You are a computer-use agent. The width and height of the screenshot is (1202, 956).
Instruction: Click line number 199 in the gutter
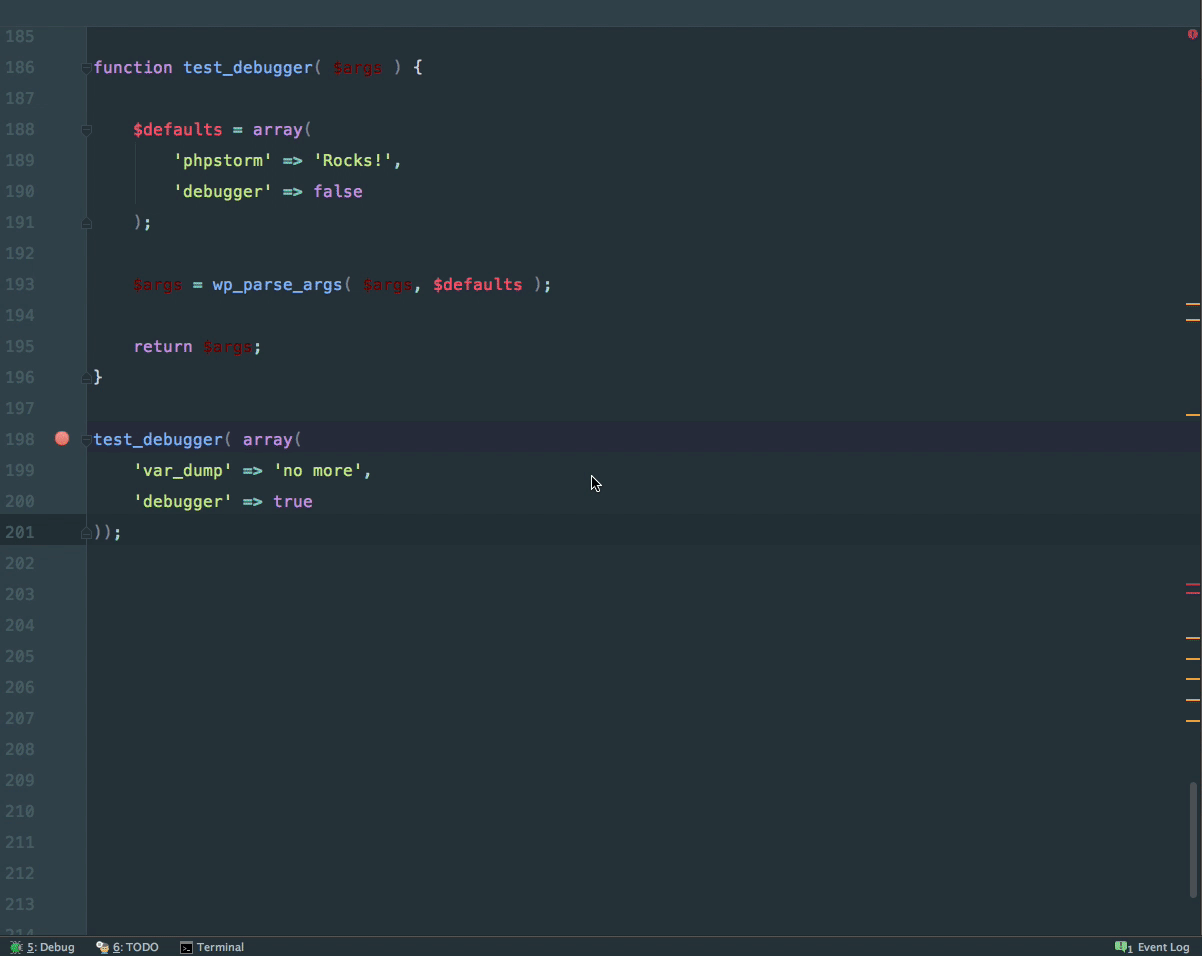tap(20, 470)
